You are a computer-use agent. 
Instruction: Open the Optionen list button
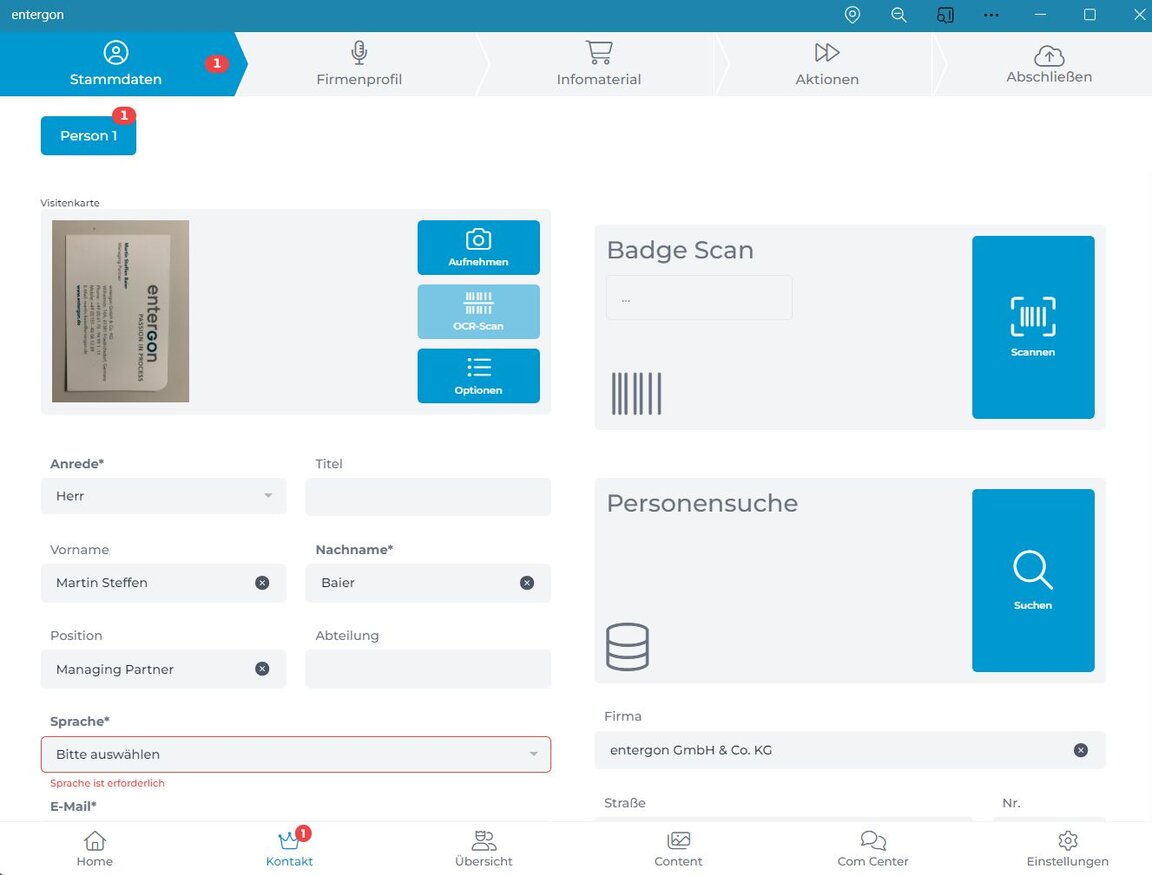pos(478,375)
